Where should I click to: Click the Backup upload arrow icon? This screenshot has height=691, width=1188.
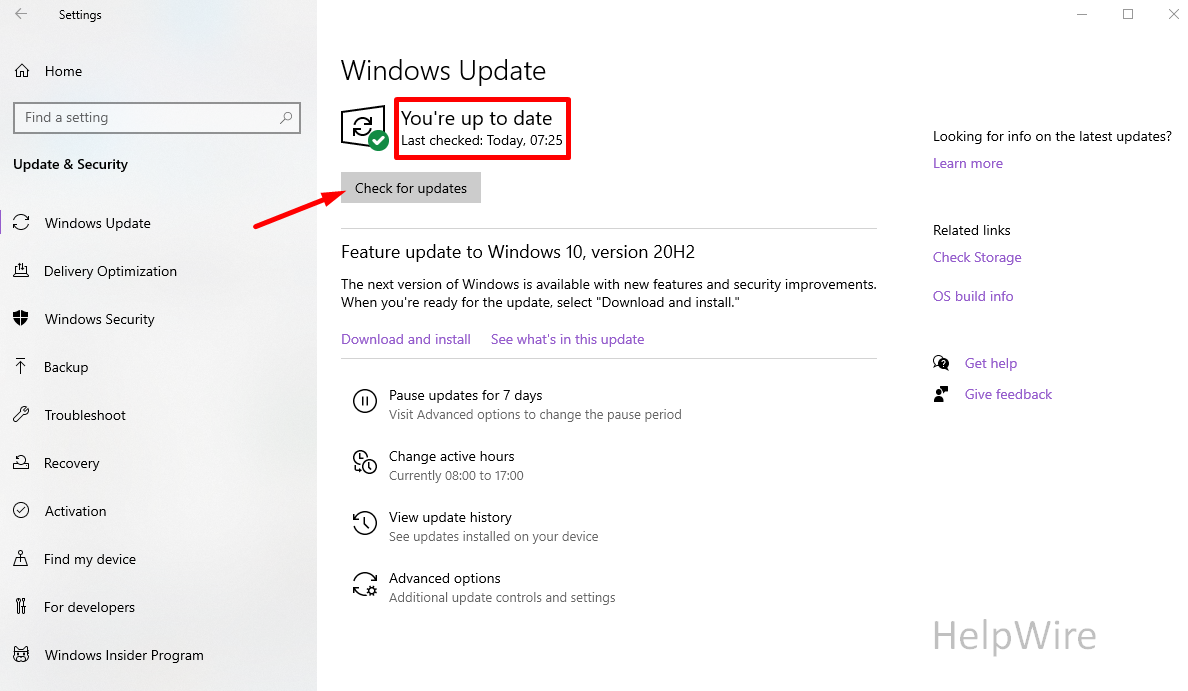21,367
